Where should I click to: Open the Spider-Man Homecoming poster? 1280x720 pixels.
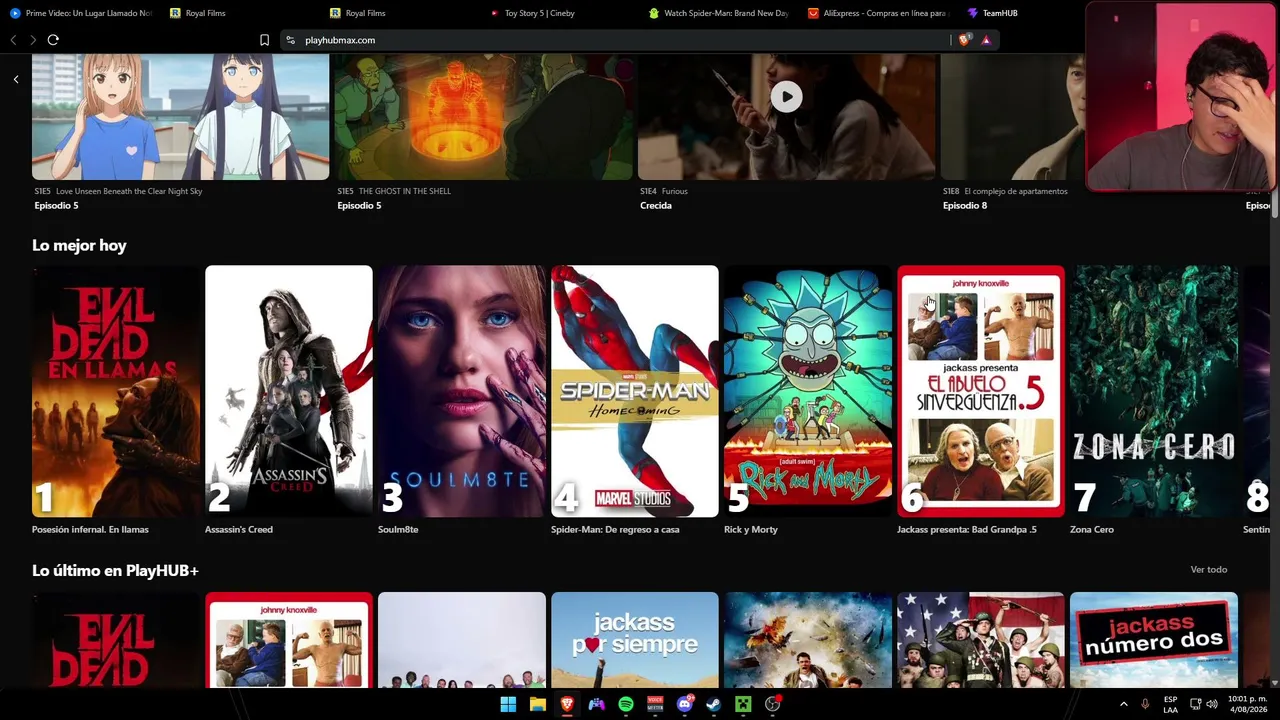point(634,391)
